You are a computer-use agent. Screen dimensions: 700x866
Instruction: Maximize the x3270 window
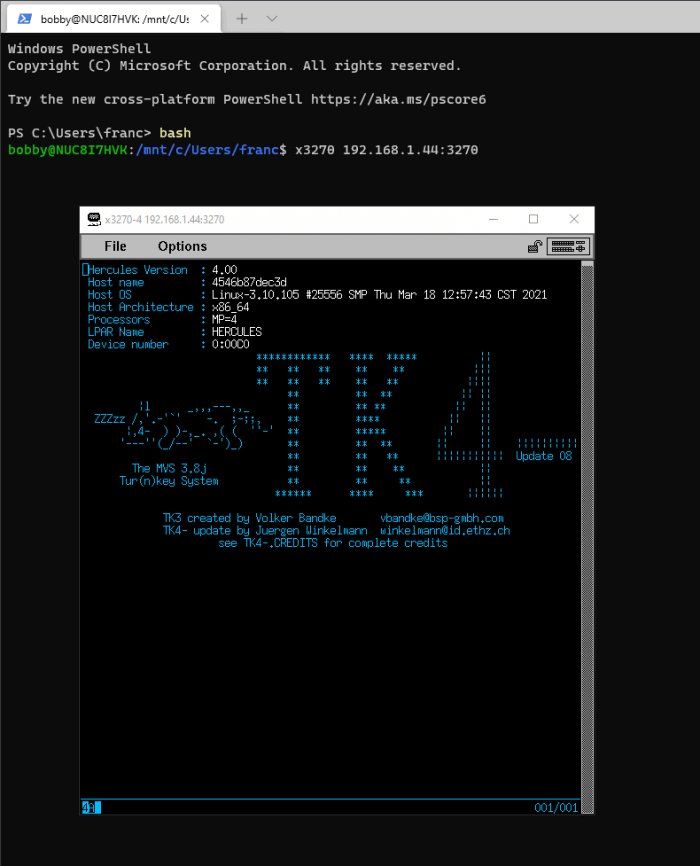[533, 219]
